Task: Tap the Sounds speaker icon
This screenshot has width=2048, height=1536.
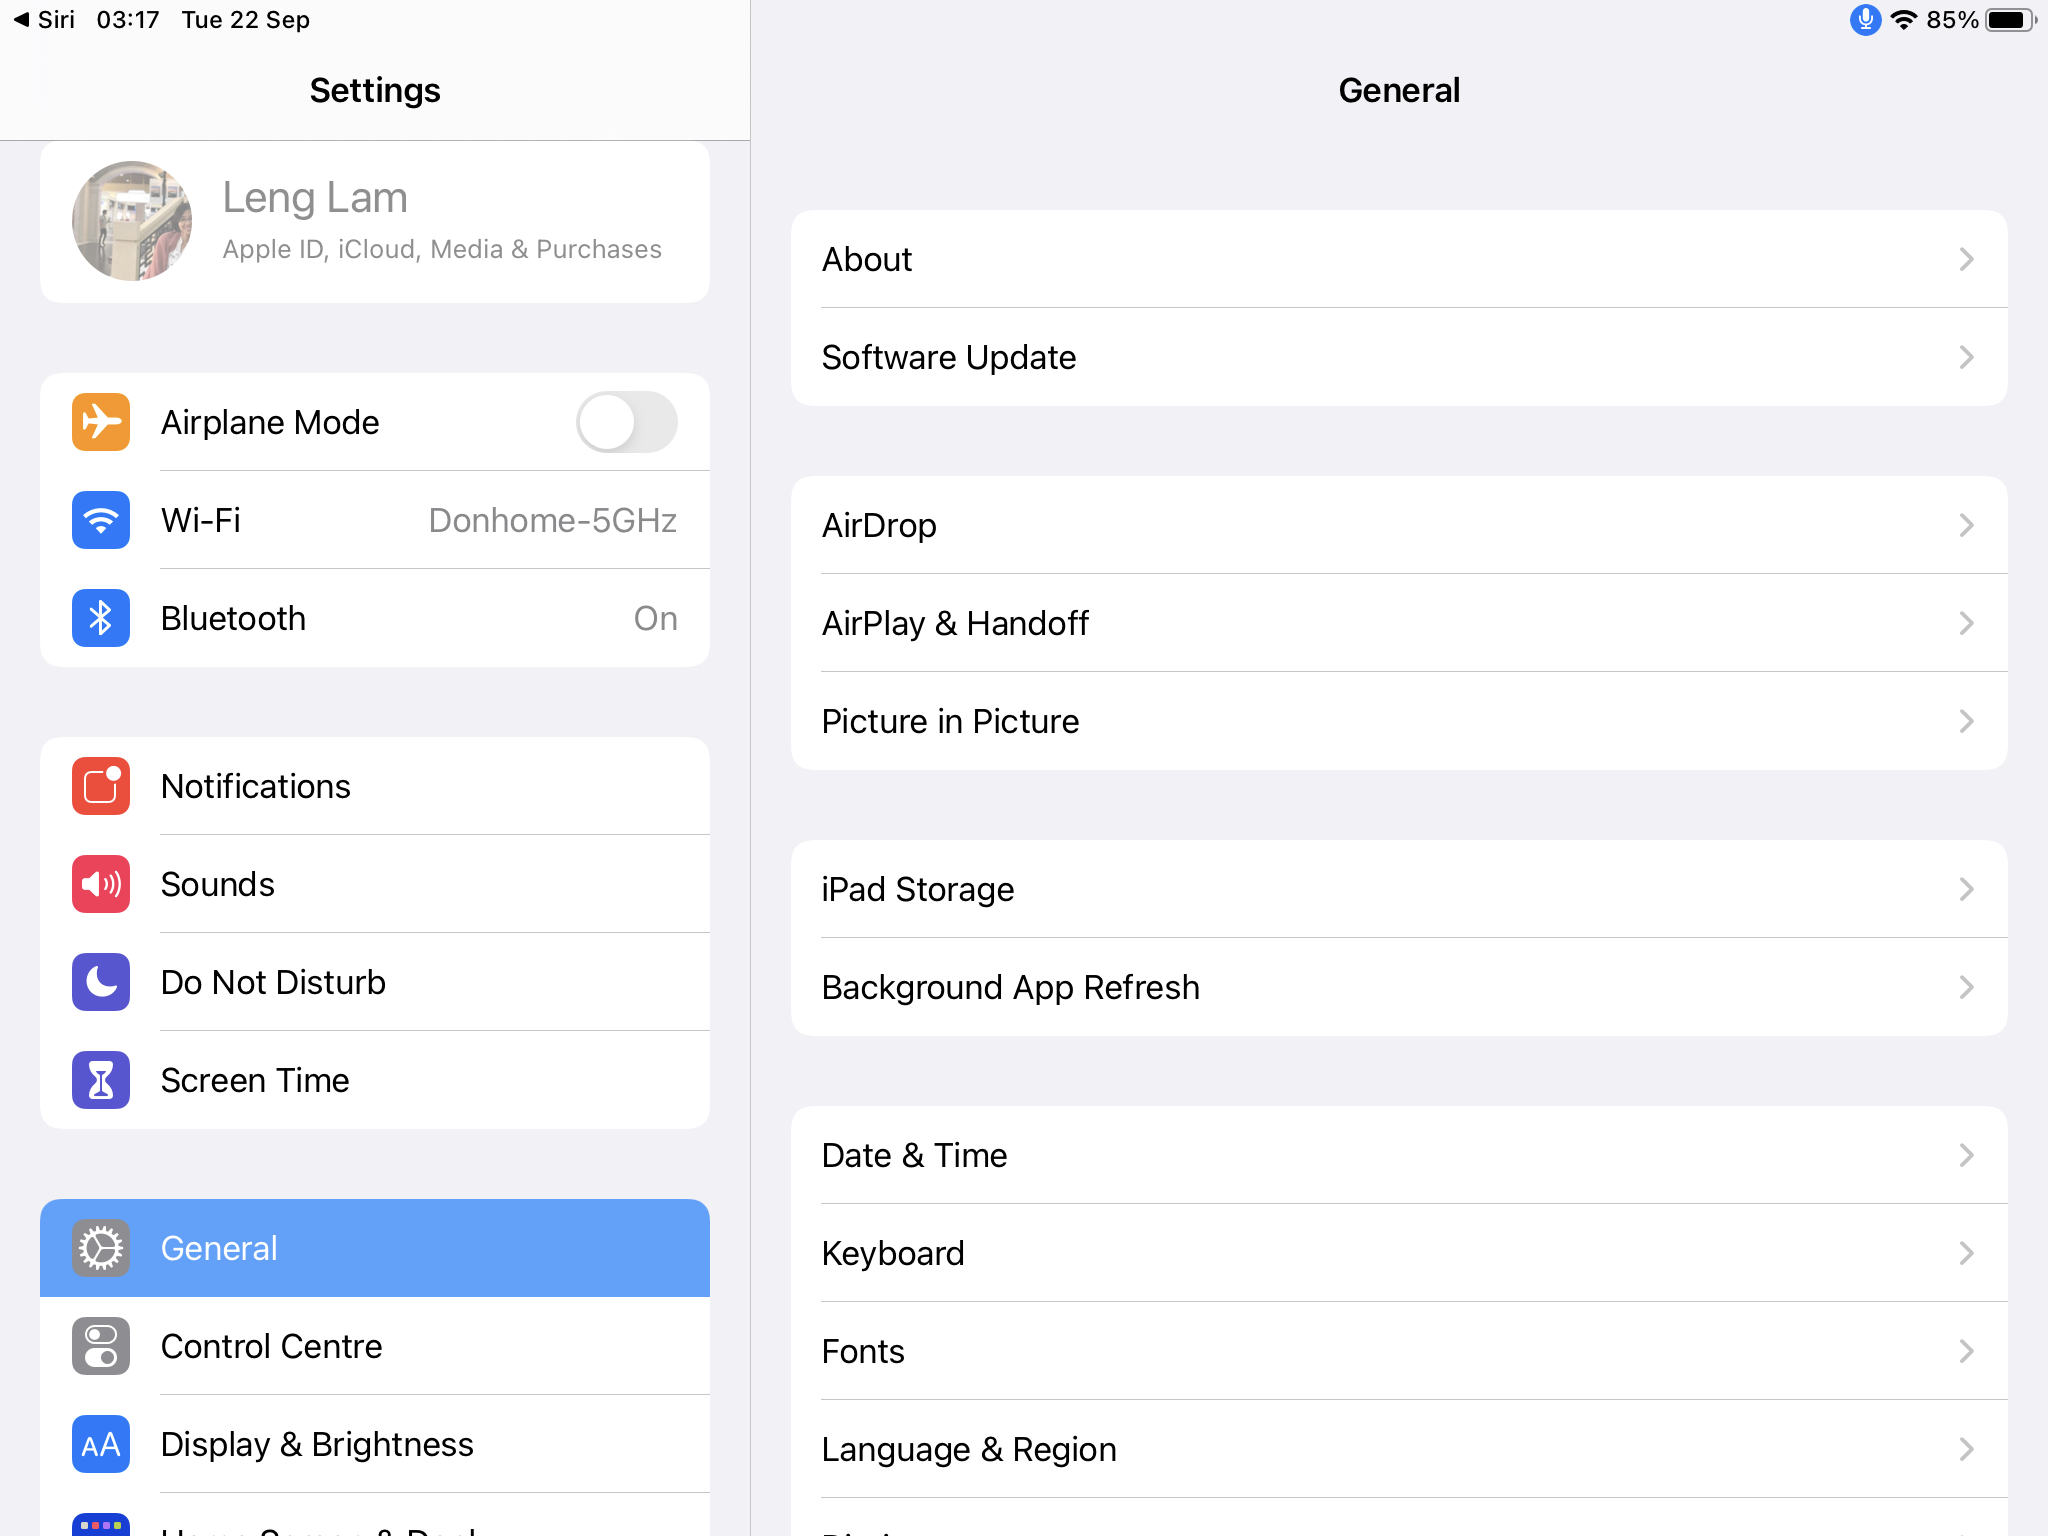Action: [101, 884]
